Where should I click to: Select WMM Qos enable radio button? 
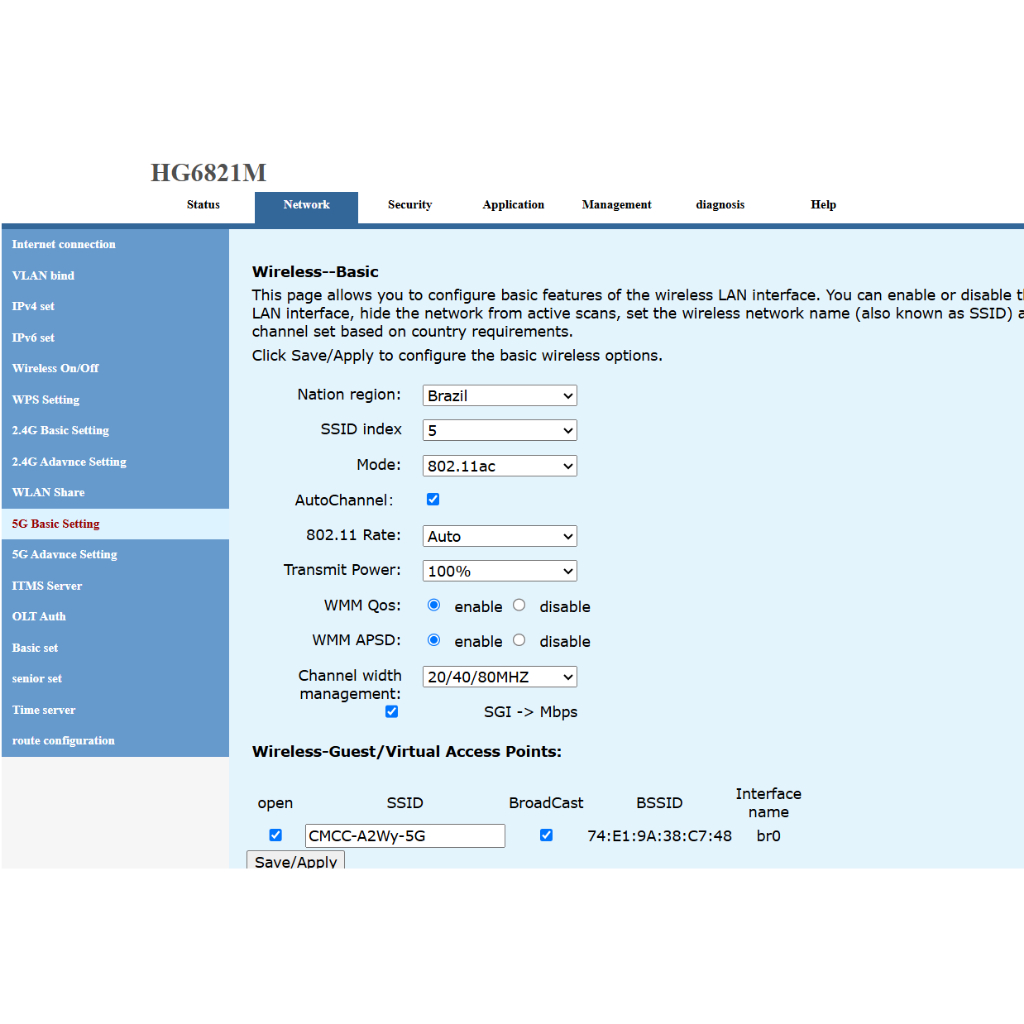click(x=434, y=605)
